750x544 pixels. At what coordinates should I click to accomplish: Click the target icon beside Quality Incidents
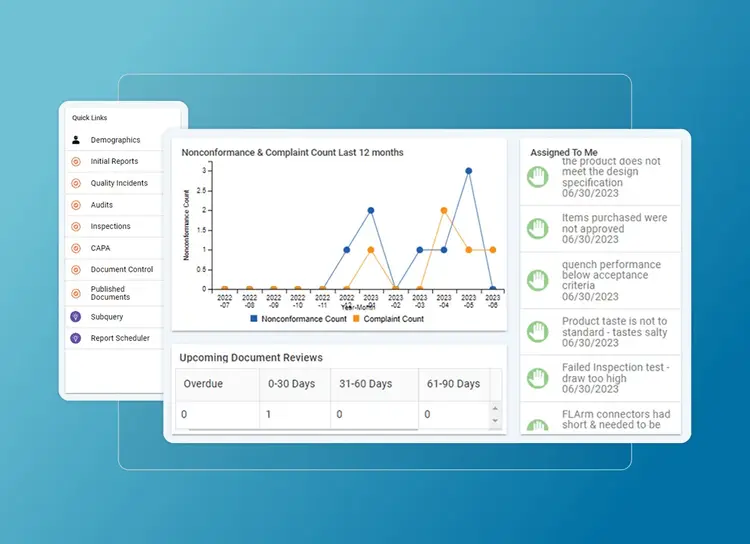tap(76, 183)
